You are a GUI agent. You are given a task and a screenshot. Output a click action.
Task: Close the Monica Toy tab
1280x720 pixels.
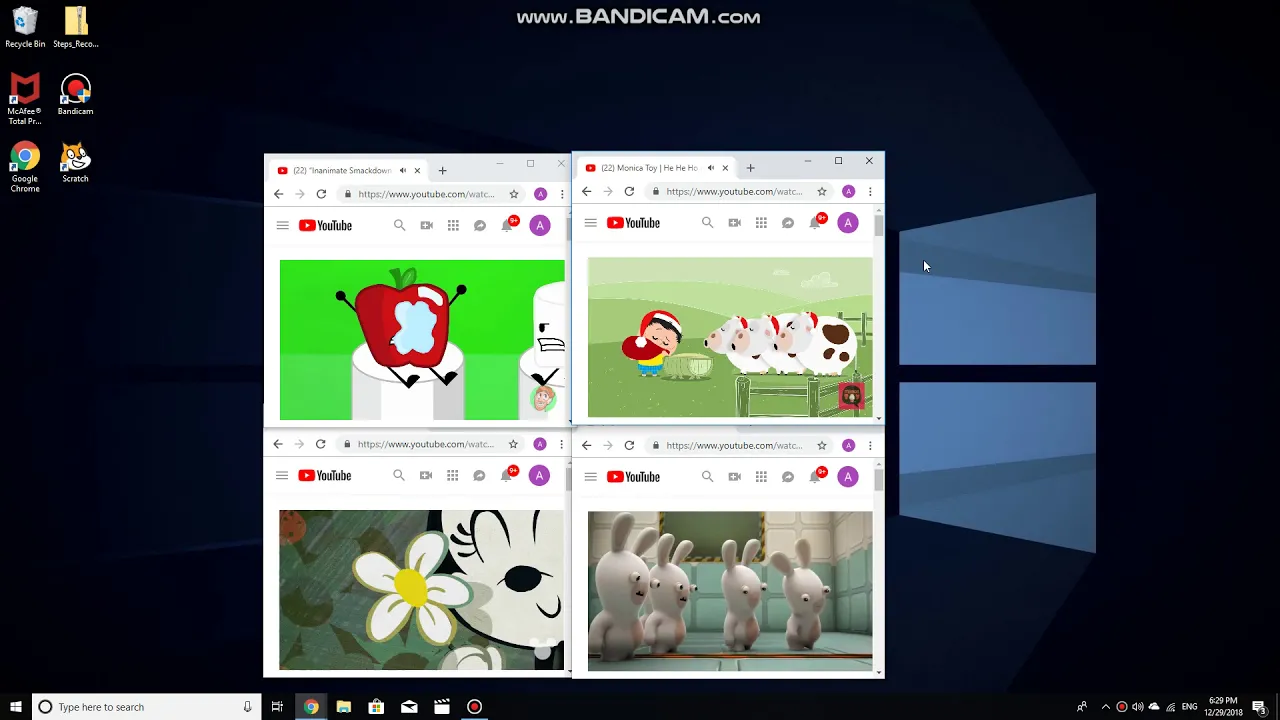click(725, 168)
